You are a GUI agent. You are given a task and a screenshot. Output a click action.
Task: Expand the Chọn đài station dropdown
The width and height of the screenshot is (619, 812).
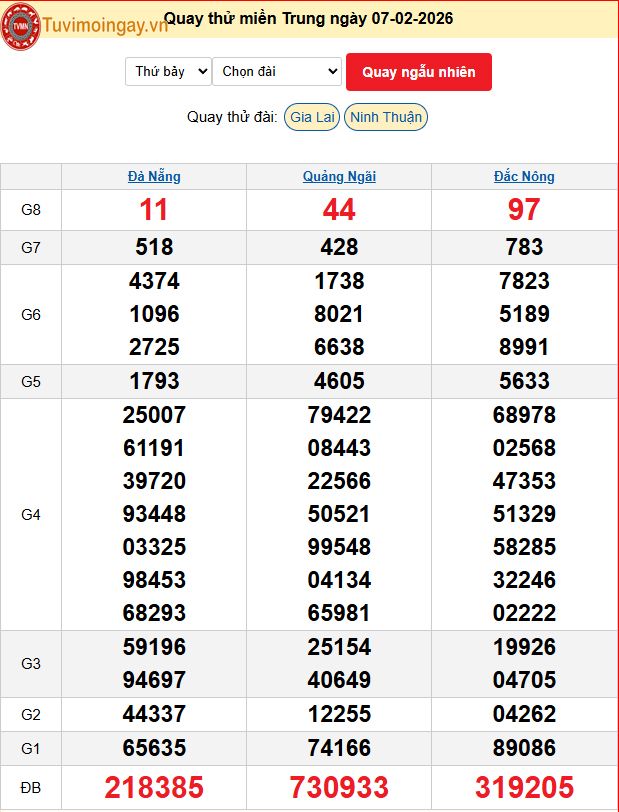(x=277, y=71)
